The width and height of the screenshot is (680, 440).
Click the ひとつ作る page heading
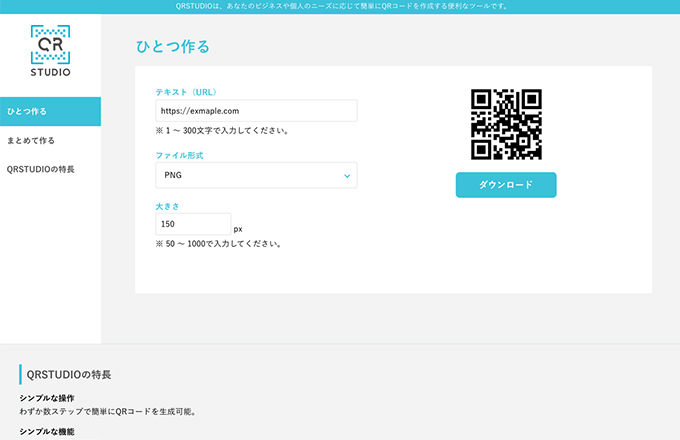point(172,47)
